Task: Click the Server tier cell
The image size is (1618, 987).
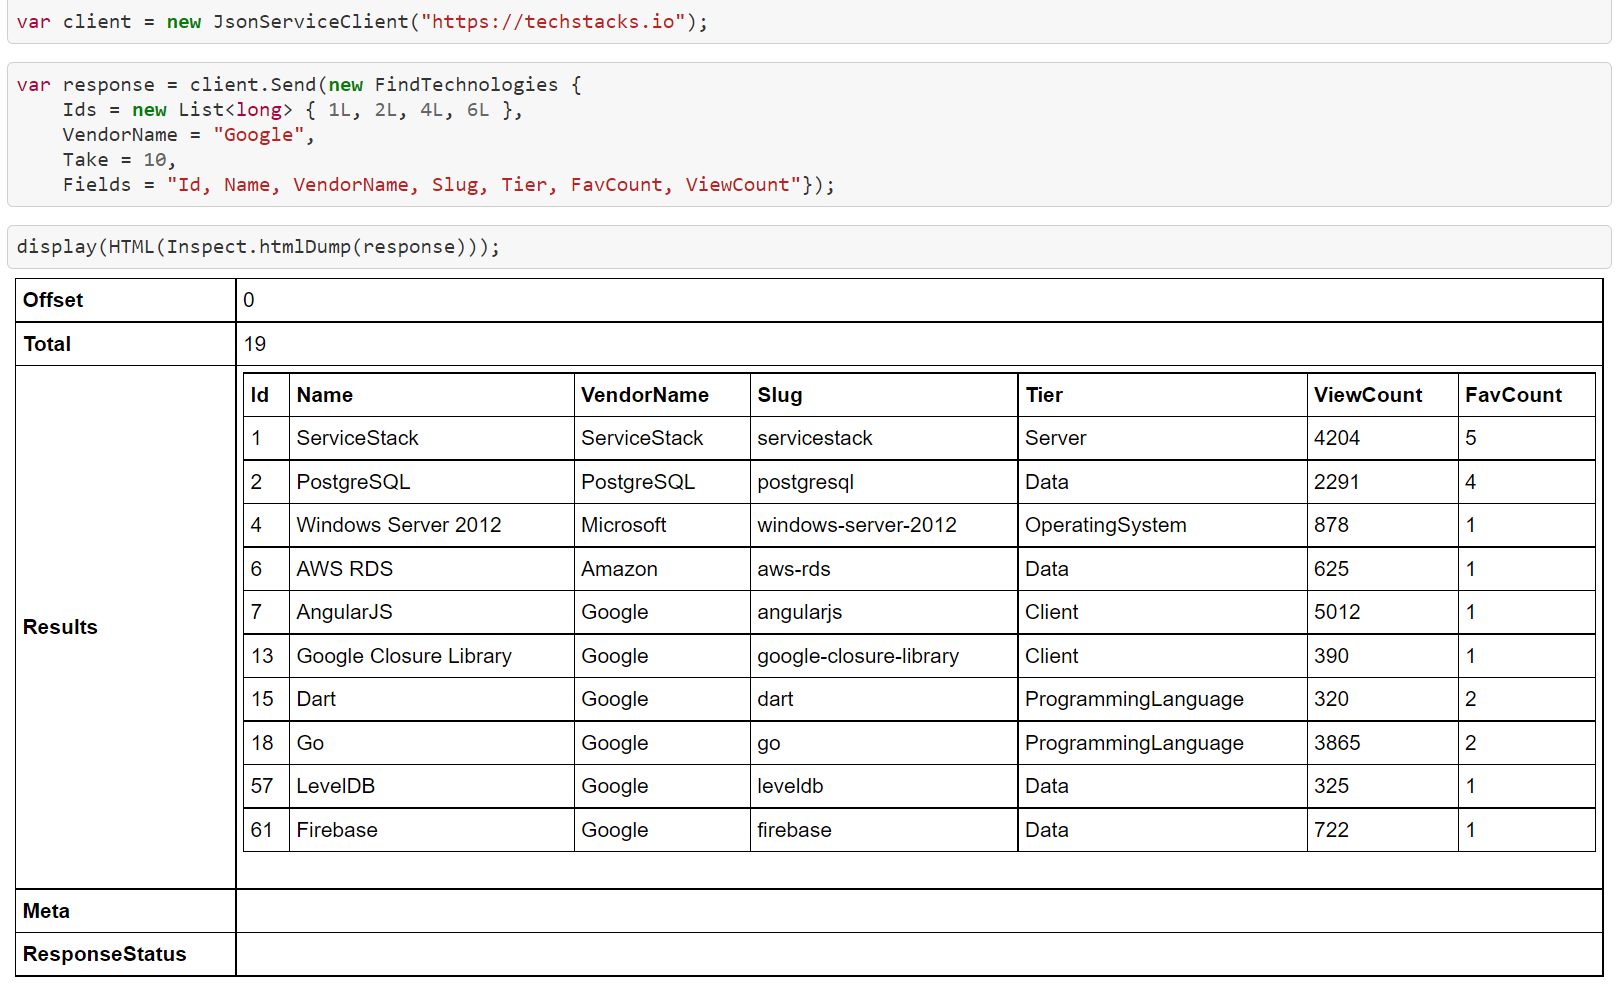Action: [1162, 438]
